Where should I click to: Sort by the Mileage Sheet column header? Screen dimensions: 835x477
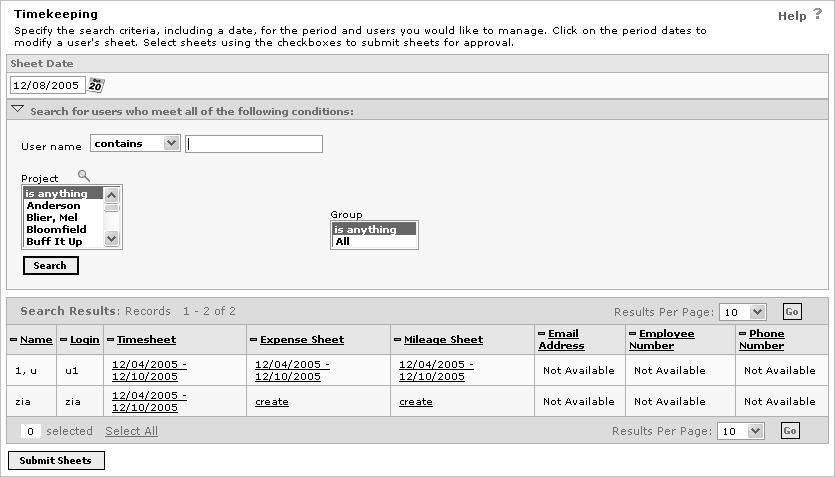click(444, 340)
